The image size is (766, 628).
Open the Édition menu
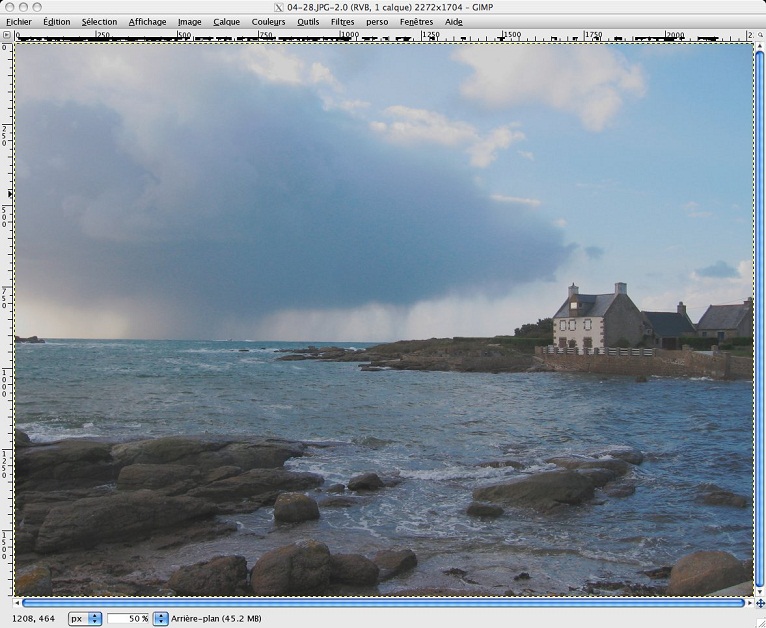(x=56, y=21)
